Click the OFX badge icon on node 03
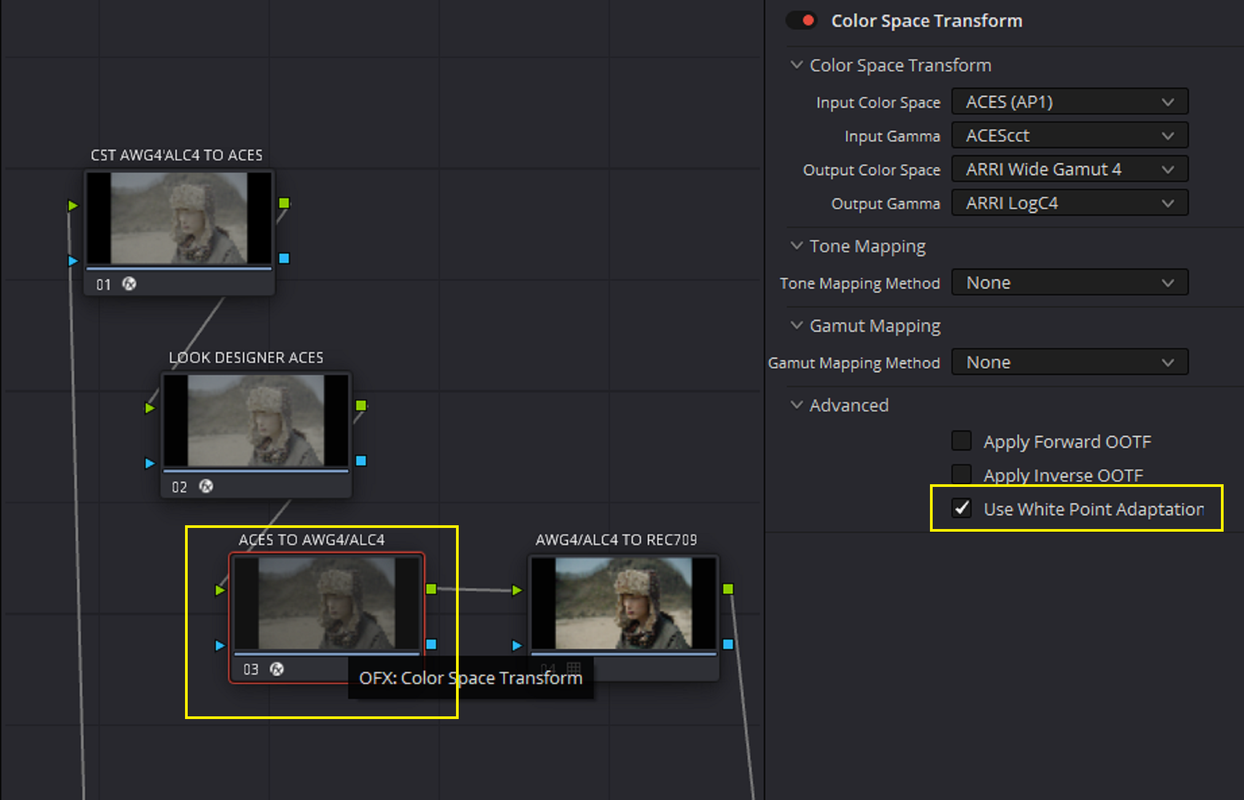 point(277,669)
